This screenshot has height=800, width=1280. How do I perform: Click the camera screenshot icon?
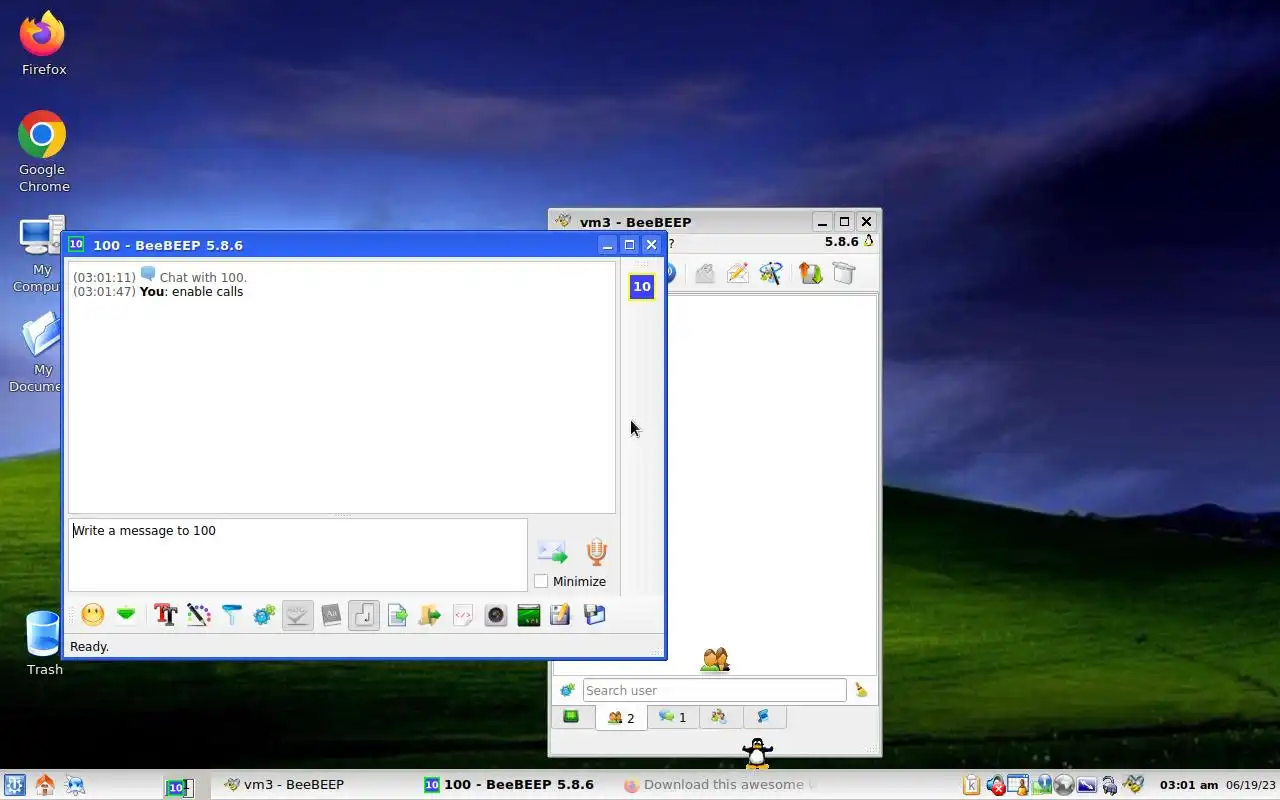[496, 615]
